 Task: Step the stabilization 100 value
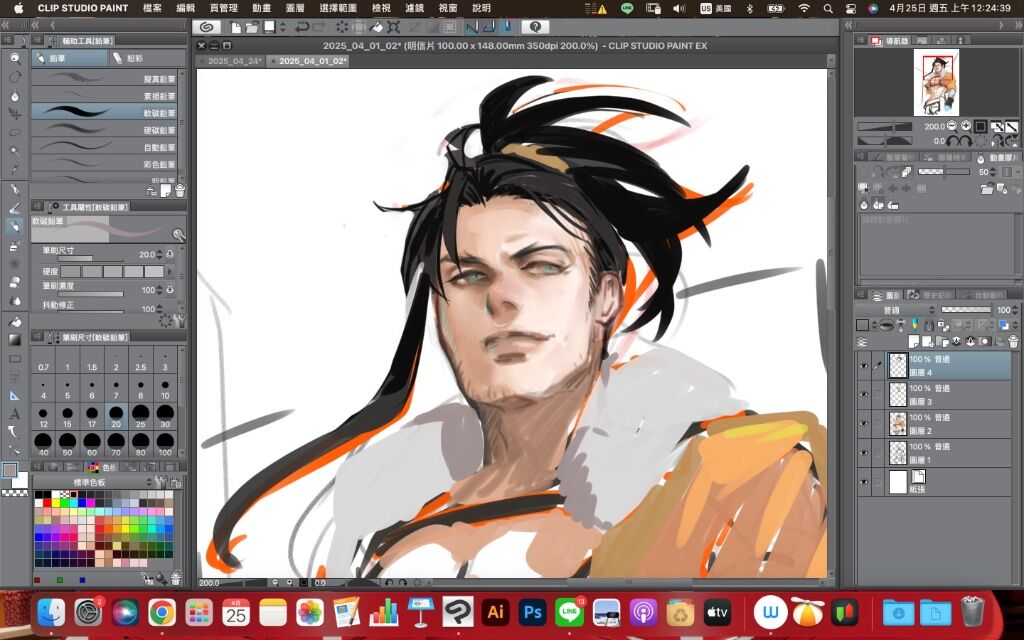159,308
